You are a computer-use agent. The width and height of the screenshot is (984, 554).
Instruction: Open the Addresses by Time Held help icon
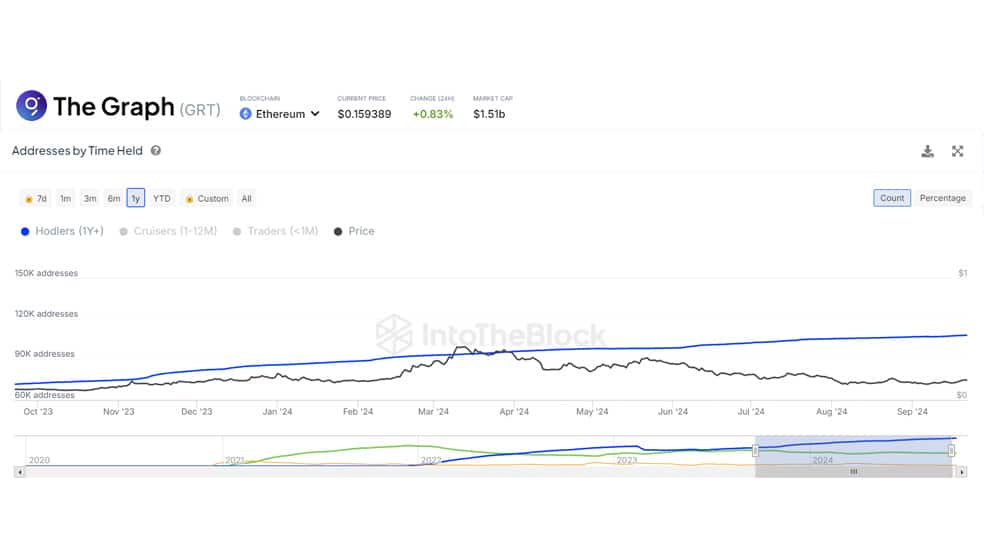point(156,151)
